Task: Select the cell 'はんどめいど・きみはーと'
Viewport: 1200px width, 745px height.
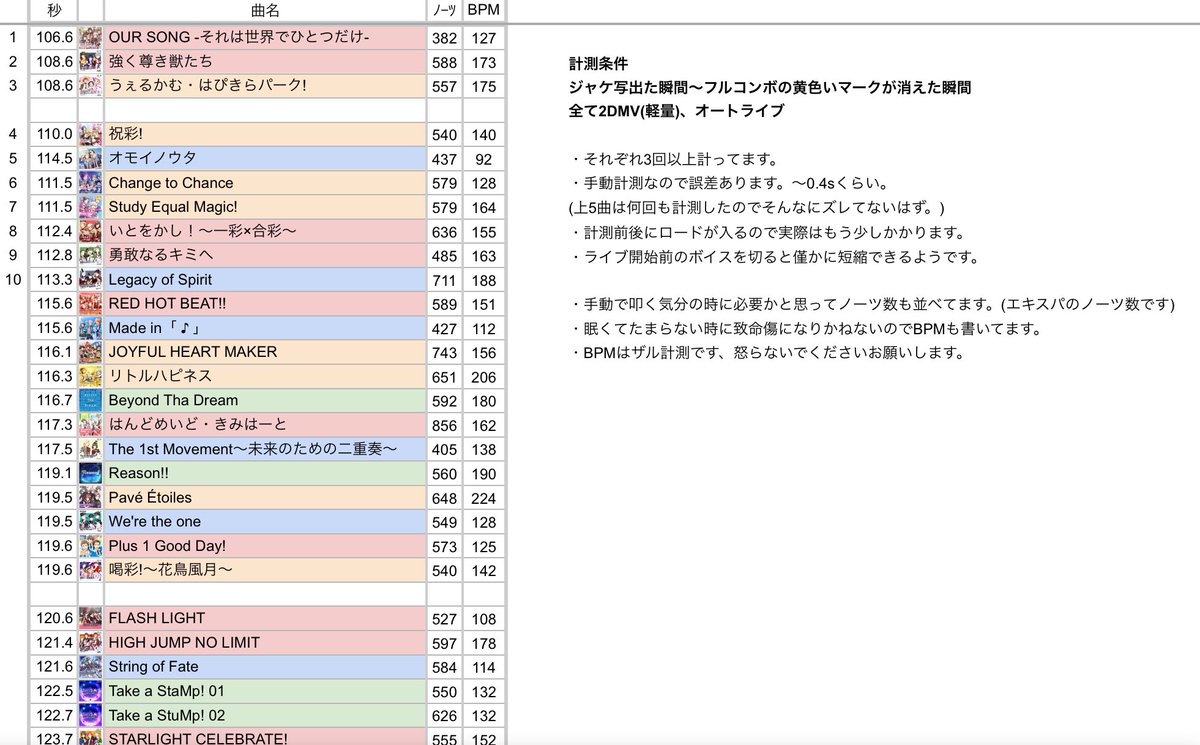Action: click(265, 424)
